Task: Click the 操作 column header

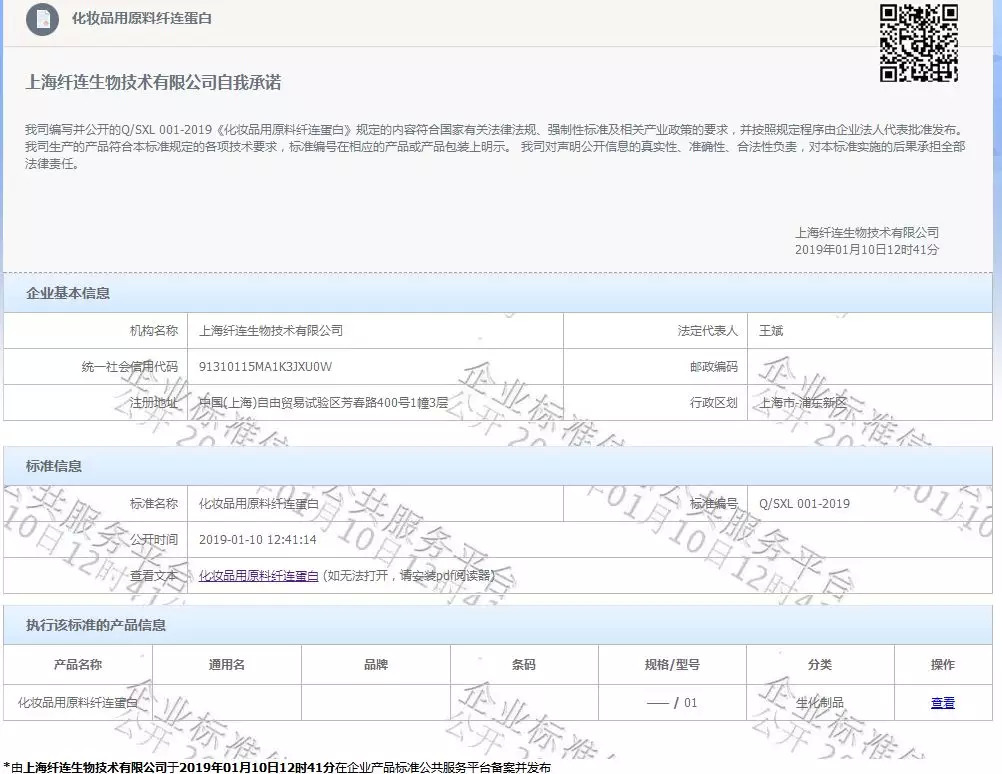Action: coord(943,665)
